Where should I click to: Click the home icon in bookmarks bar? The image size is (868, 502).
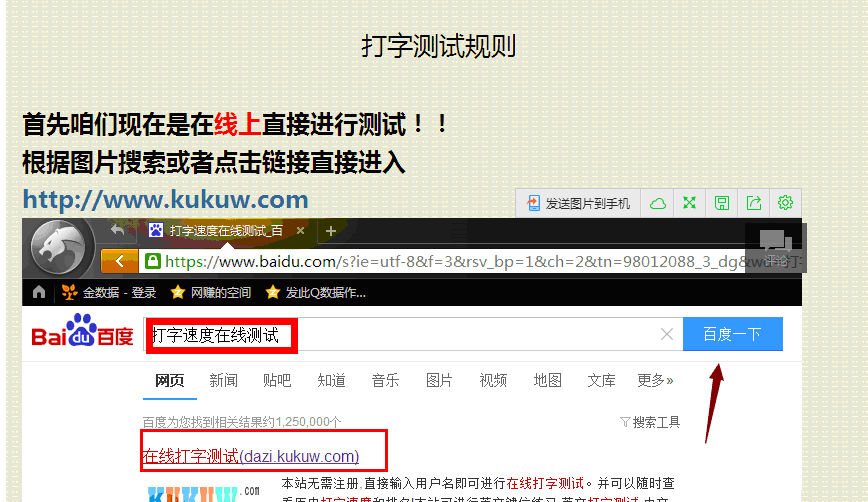click(x=39, y=292)
